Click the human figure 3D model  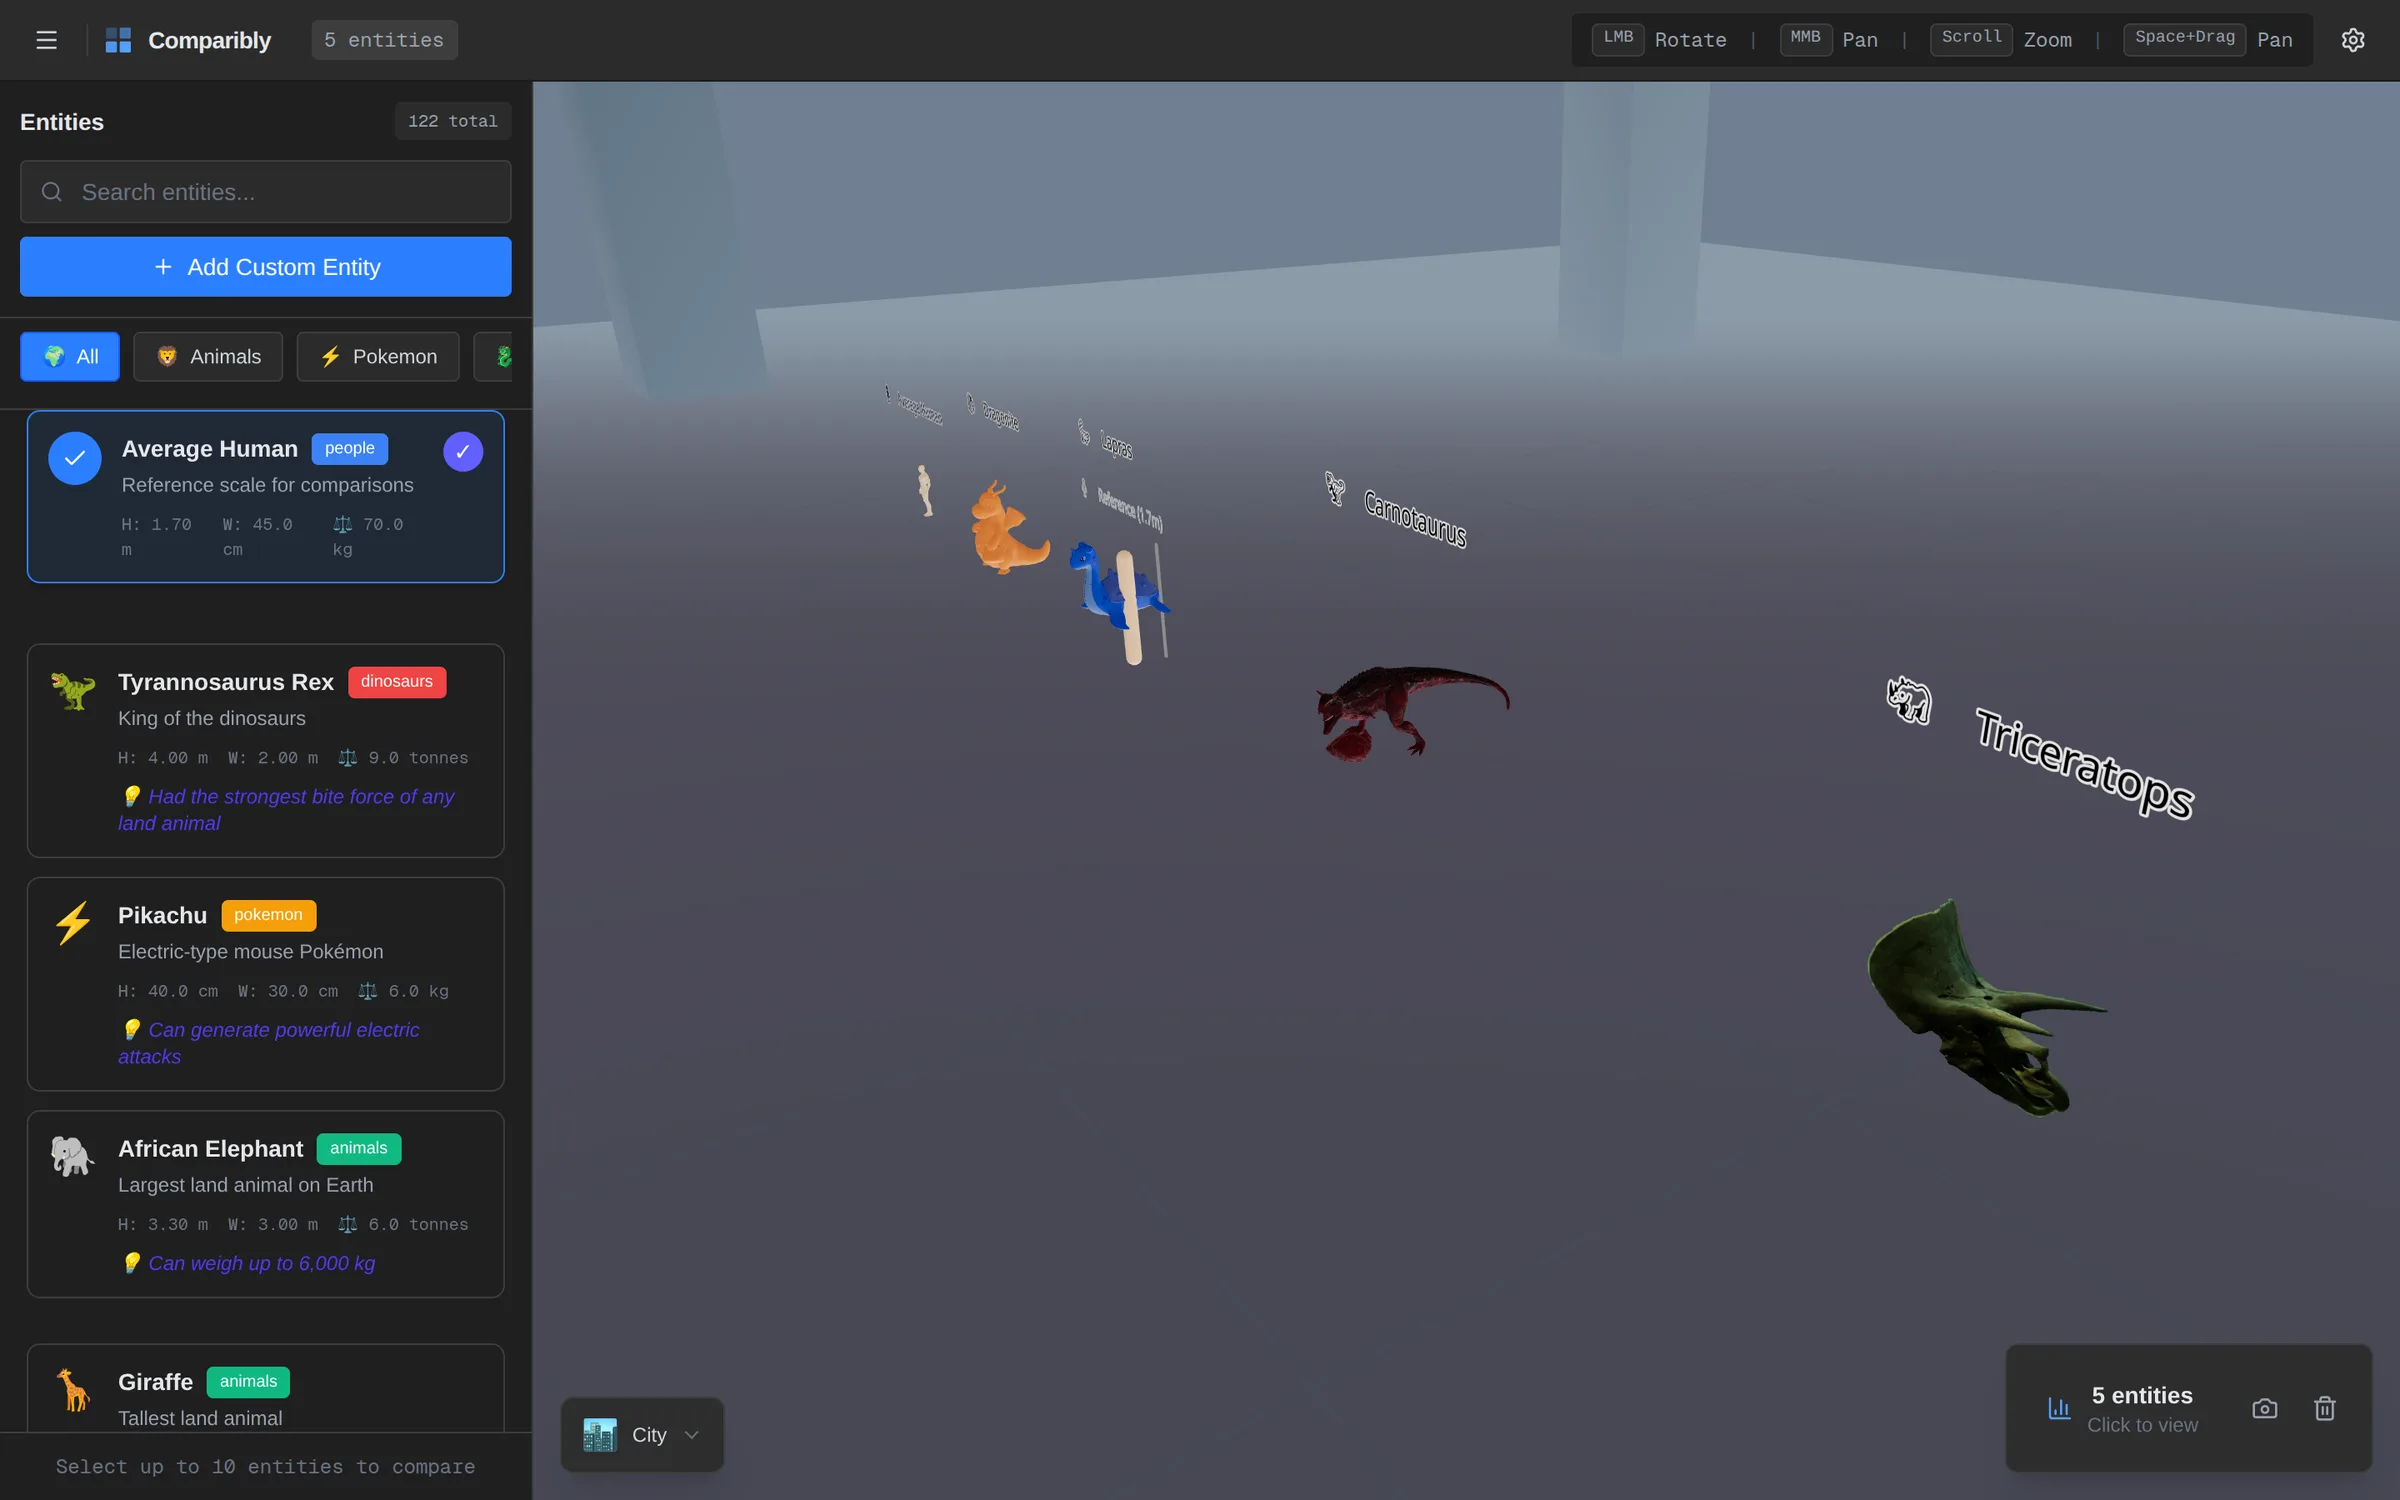pyautogui.click(x=925, y=490)
